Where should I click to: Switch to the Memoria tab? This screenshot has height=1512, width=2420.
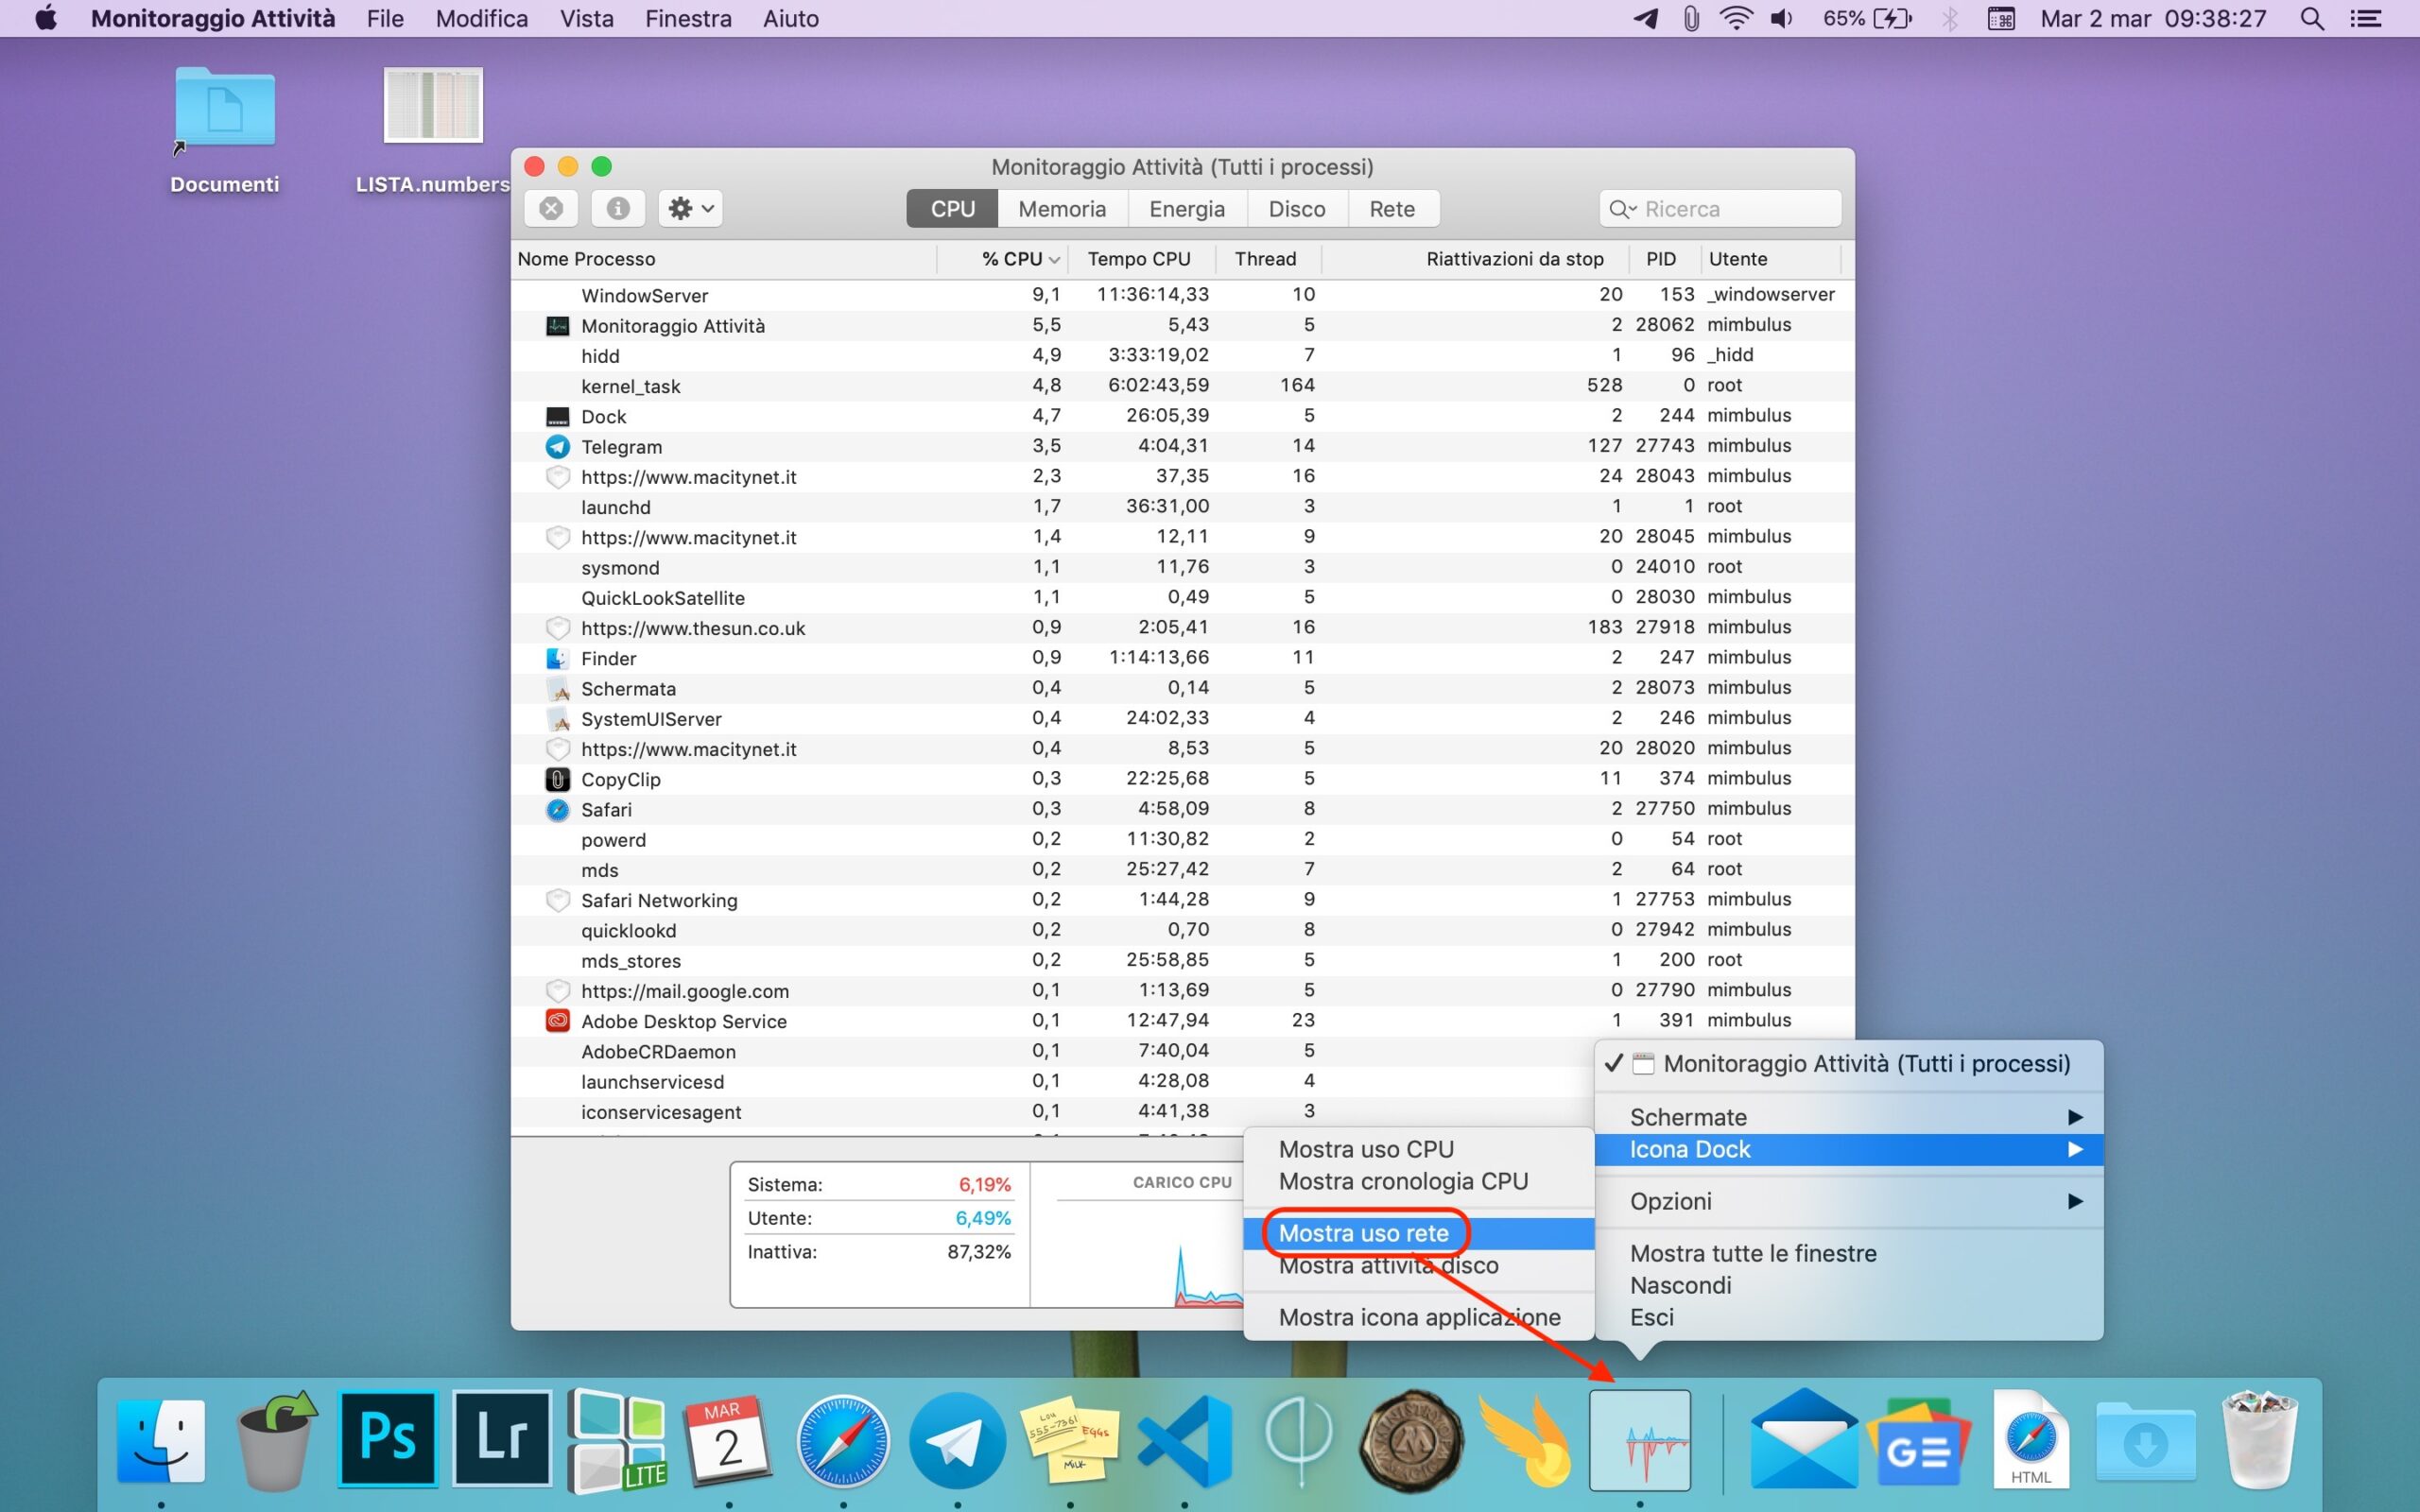1062,209
